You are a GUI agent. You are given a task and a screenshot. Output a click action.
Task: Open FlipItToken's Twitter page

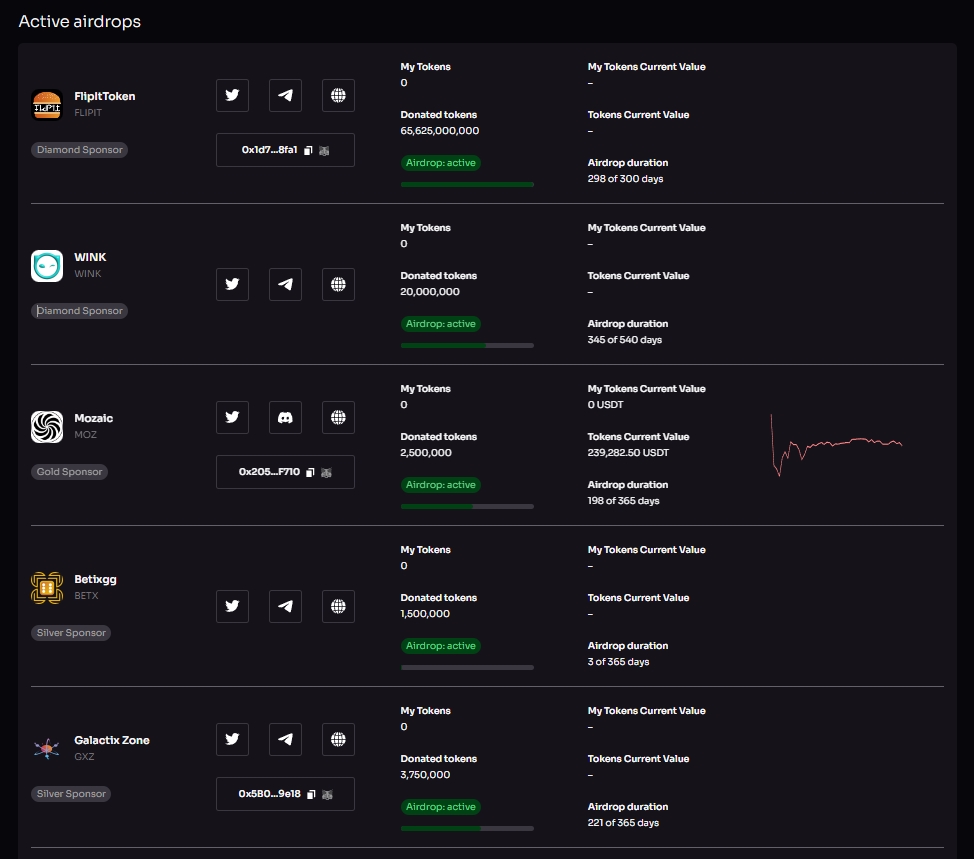click(233, 96)
